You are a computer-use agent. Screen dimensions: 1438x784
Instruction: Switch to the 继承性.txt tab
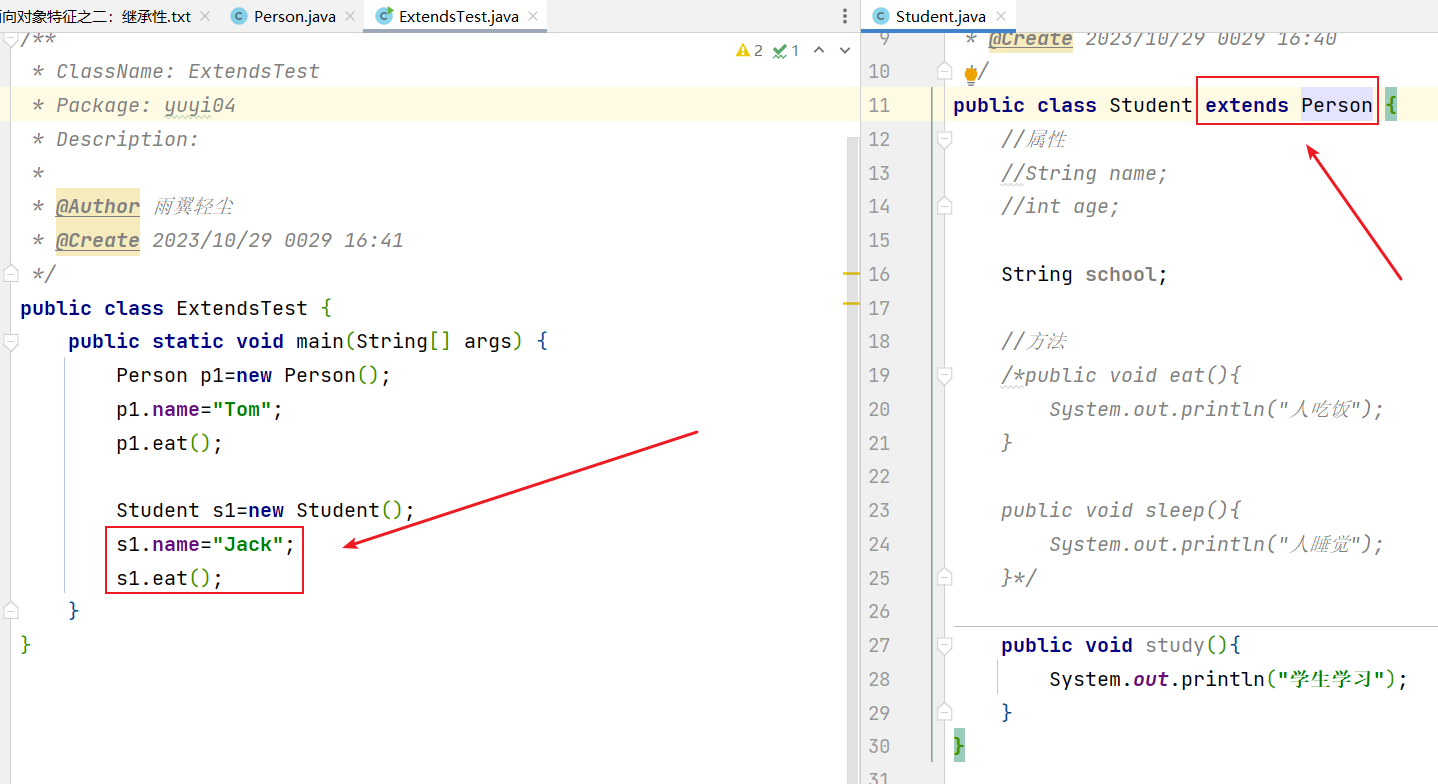tap(98, 17)
